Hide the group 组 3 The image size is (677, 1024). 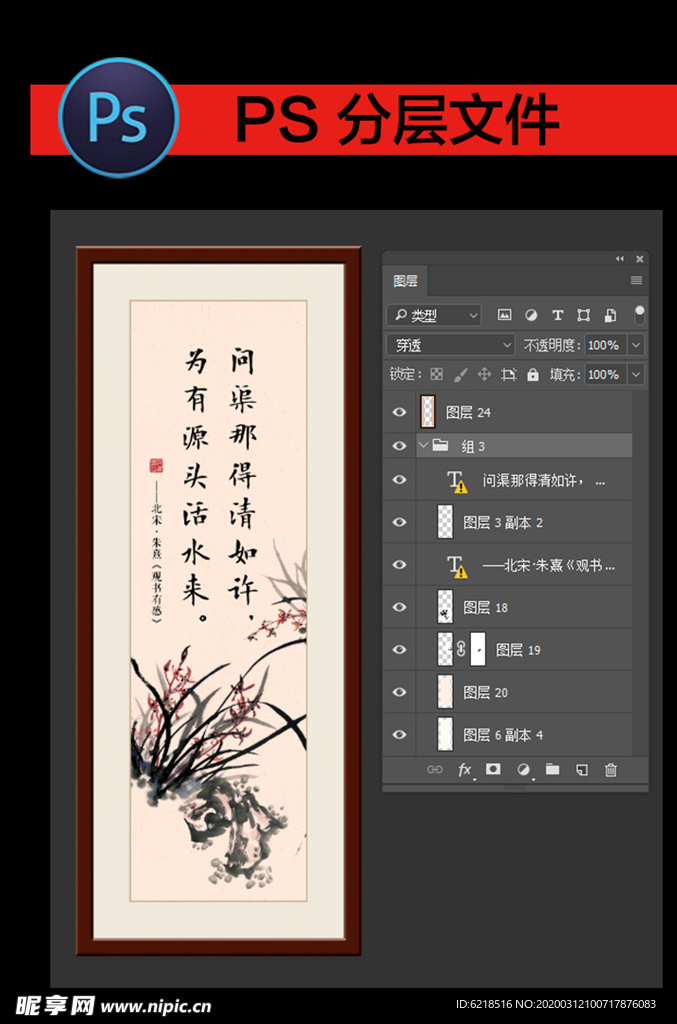[x=399, y=445]
